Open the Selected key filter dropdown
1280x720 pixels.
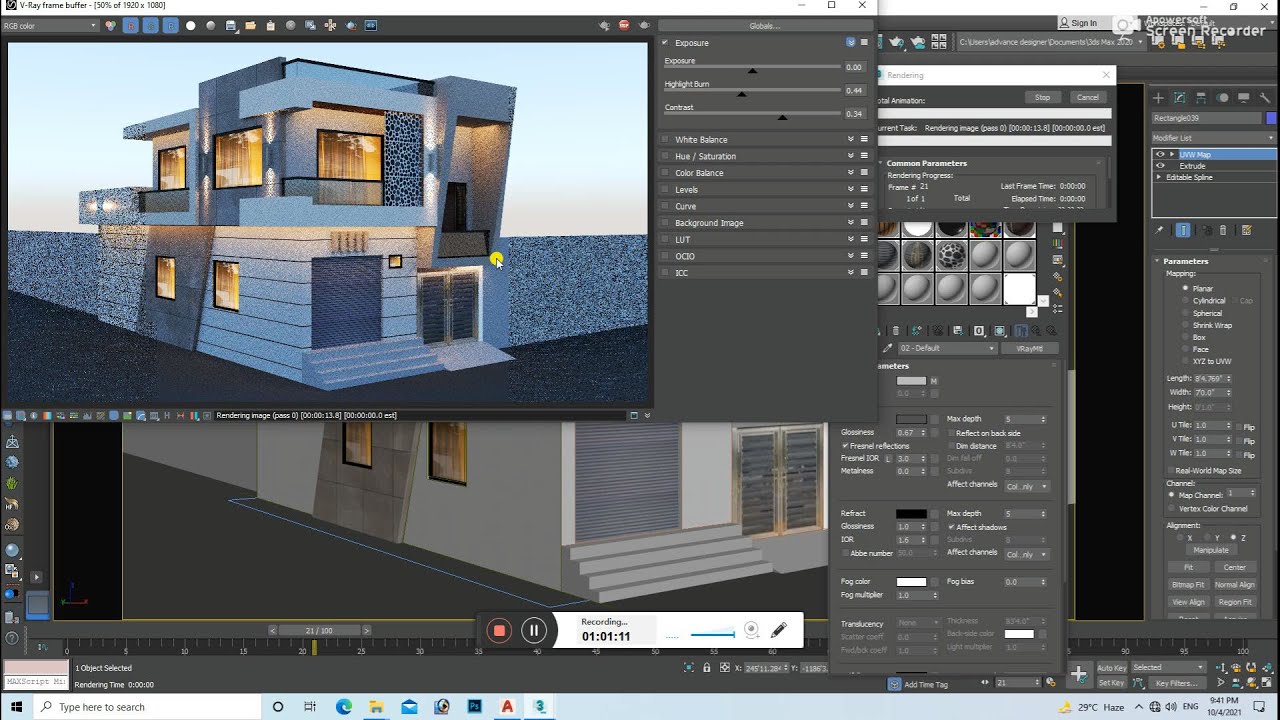pyautogui.click(x=1168, y=667)
